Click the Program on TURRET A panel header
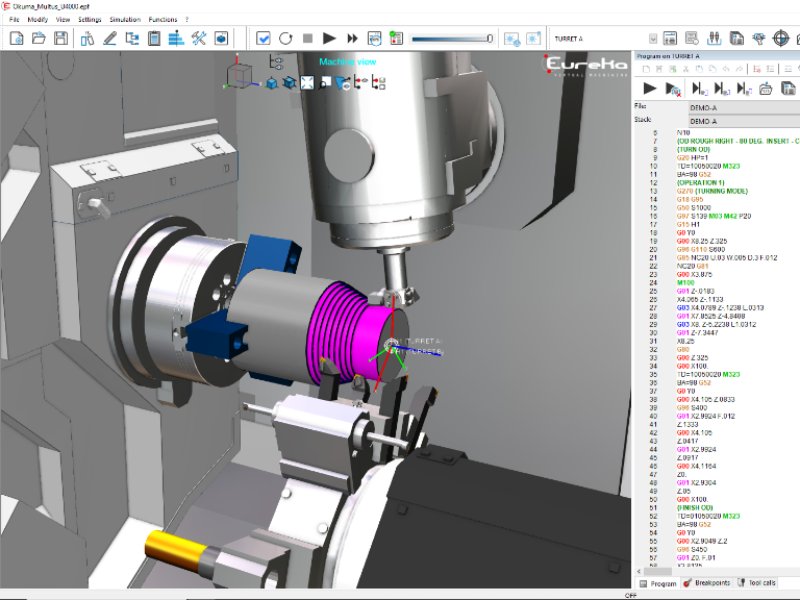Viewport: 800px width, 600px height. [716, 56]
